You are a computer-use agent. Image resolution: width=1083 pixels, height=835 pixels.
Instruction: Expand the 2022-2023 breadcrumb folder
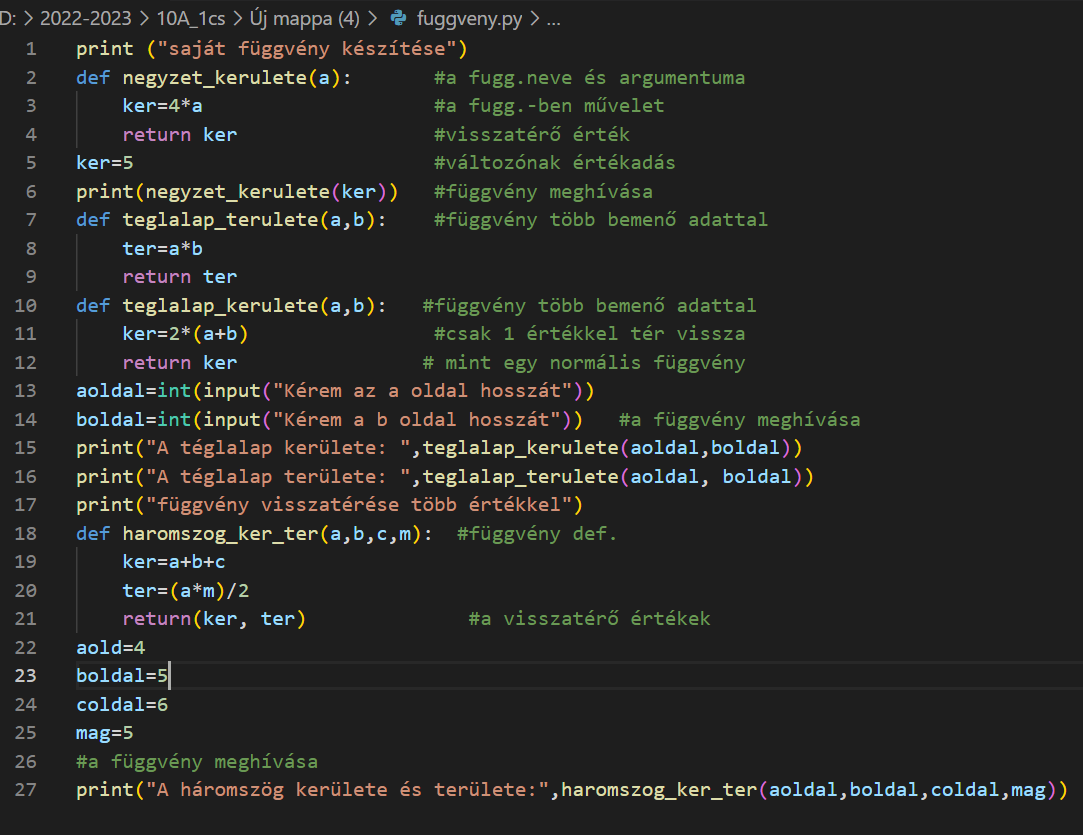pyautogui.click(x=85, y=18)
